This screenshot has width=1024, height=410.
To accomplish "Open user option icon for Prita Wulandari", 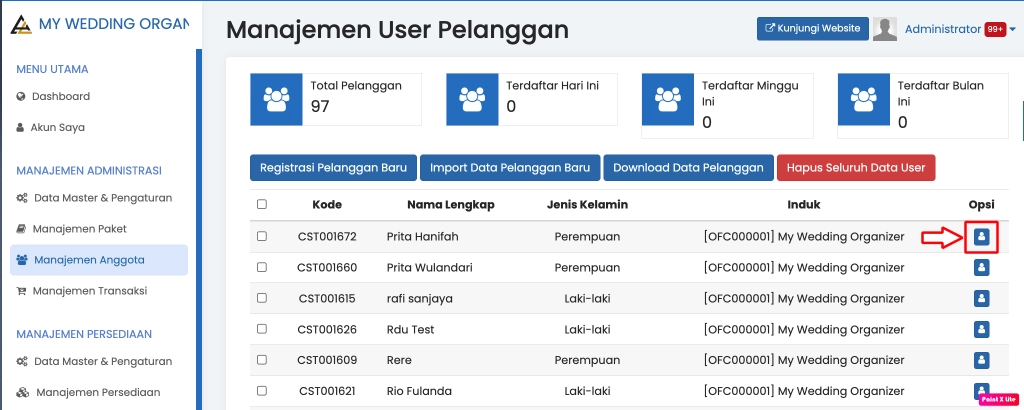I will pos(981,268).
